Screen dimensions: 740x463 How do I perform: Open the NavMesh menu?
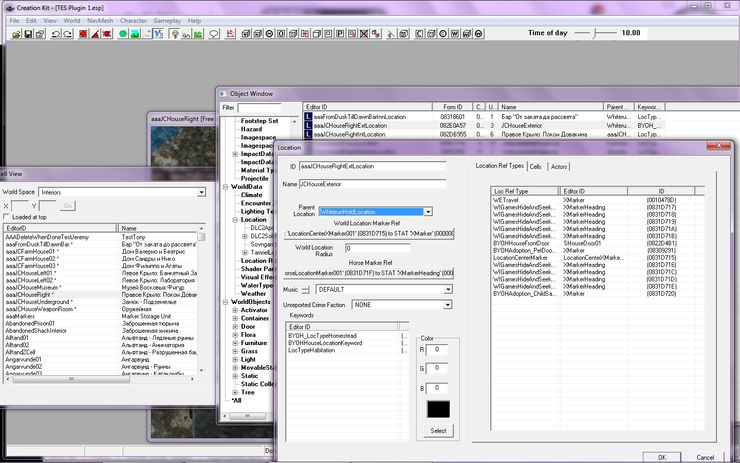coord(100,19)
